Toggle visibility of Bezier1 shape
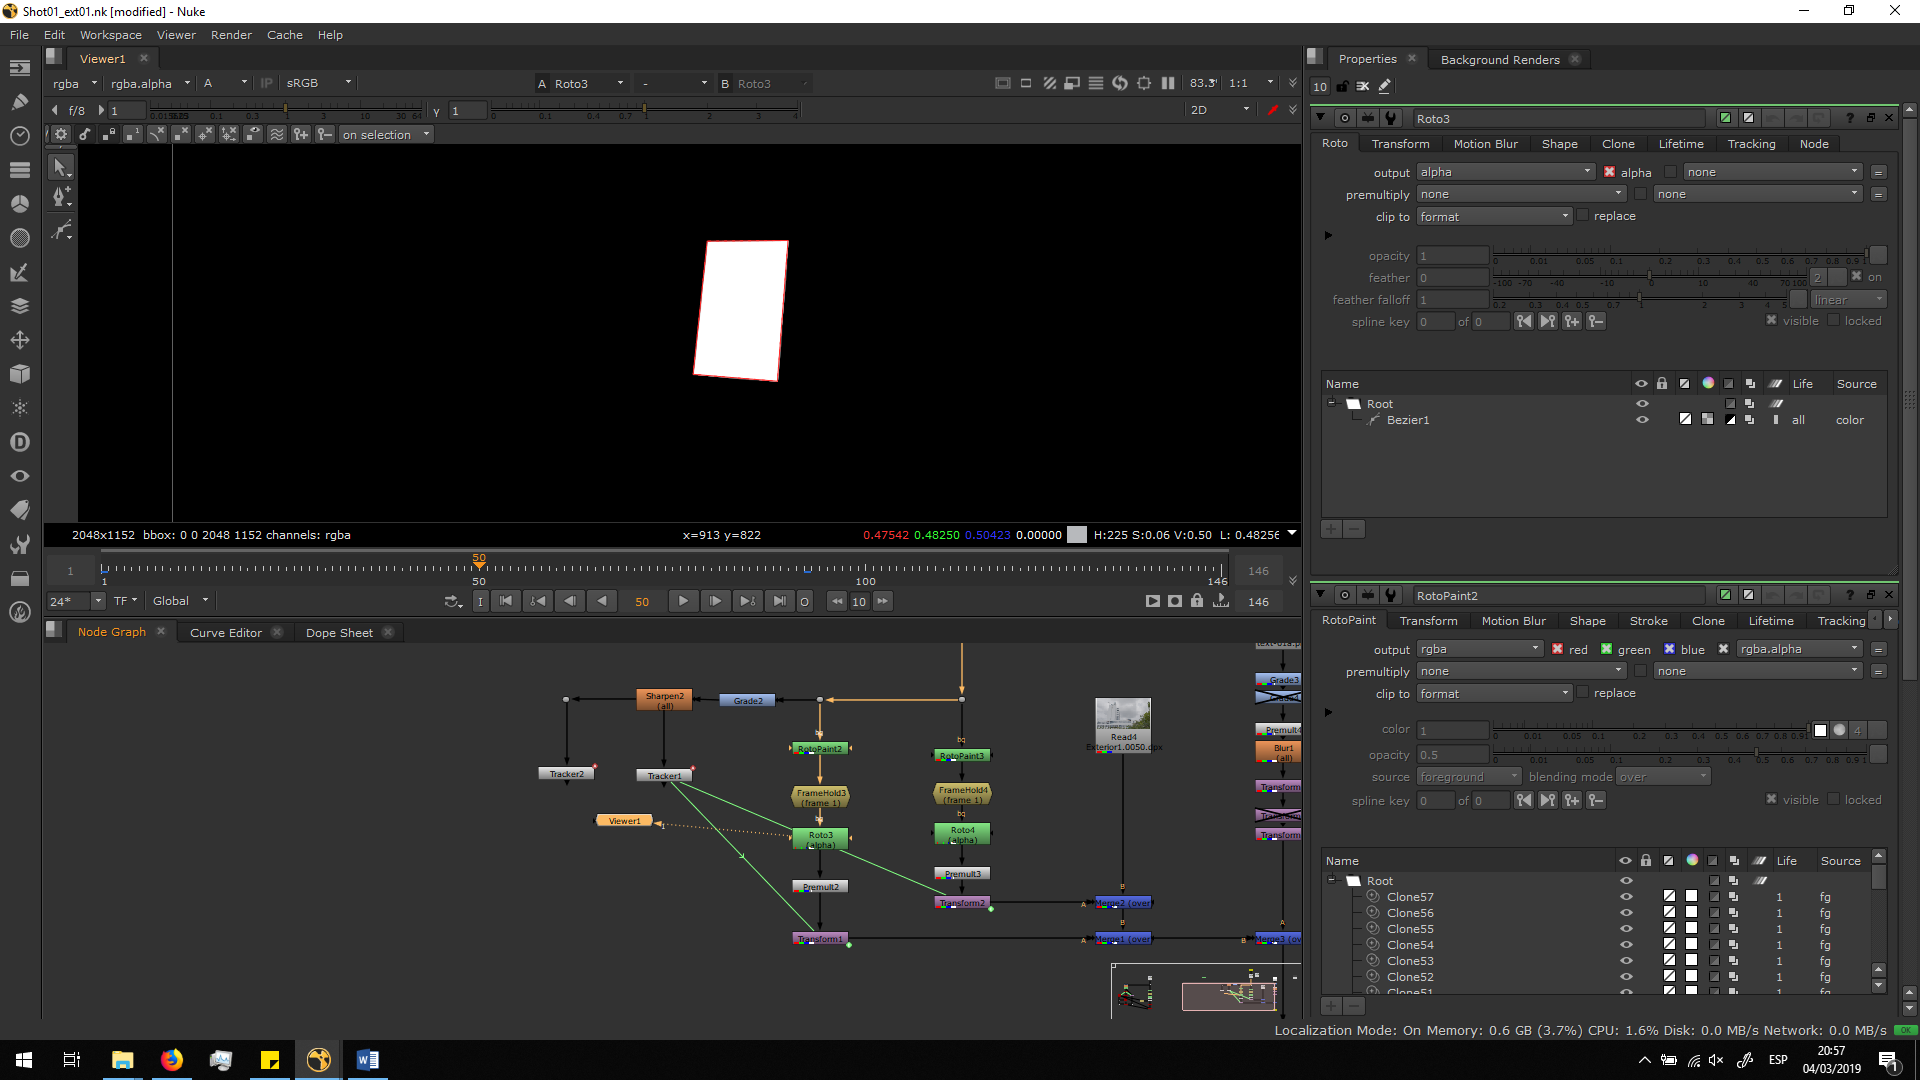 [x=1641, y=420]
